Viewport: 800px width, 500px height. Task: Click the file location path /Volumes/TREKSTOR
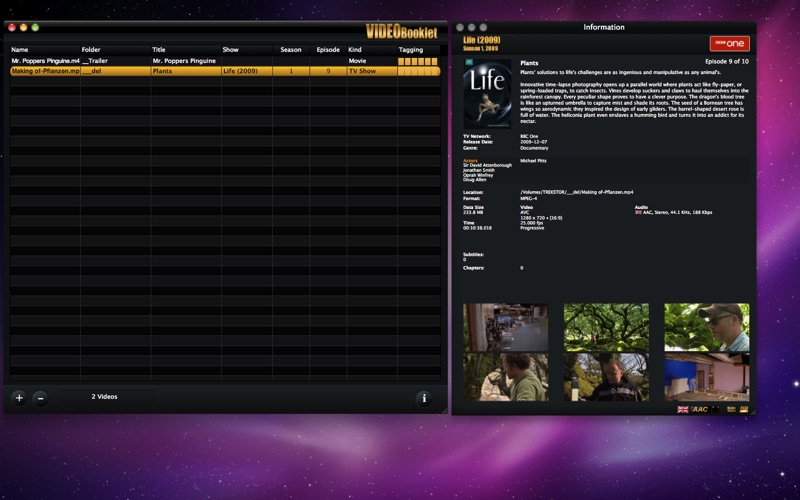coord(577,192)
